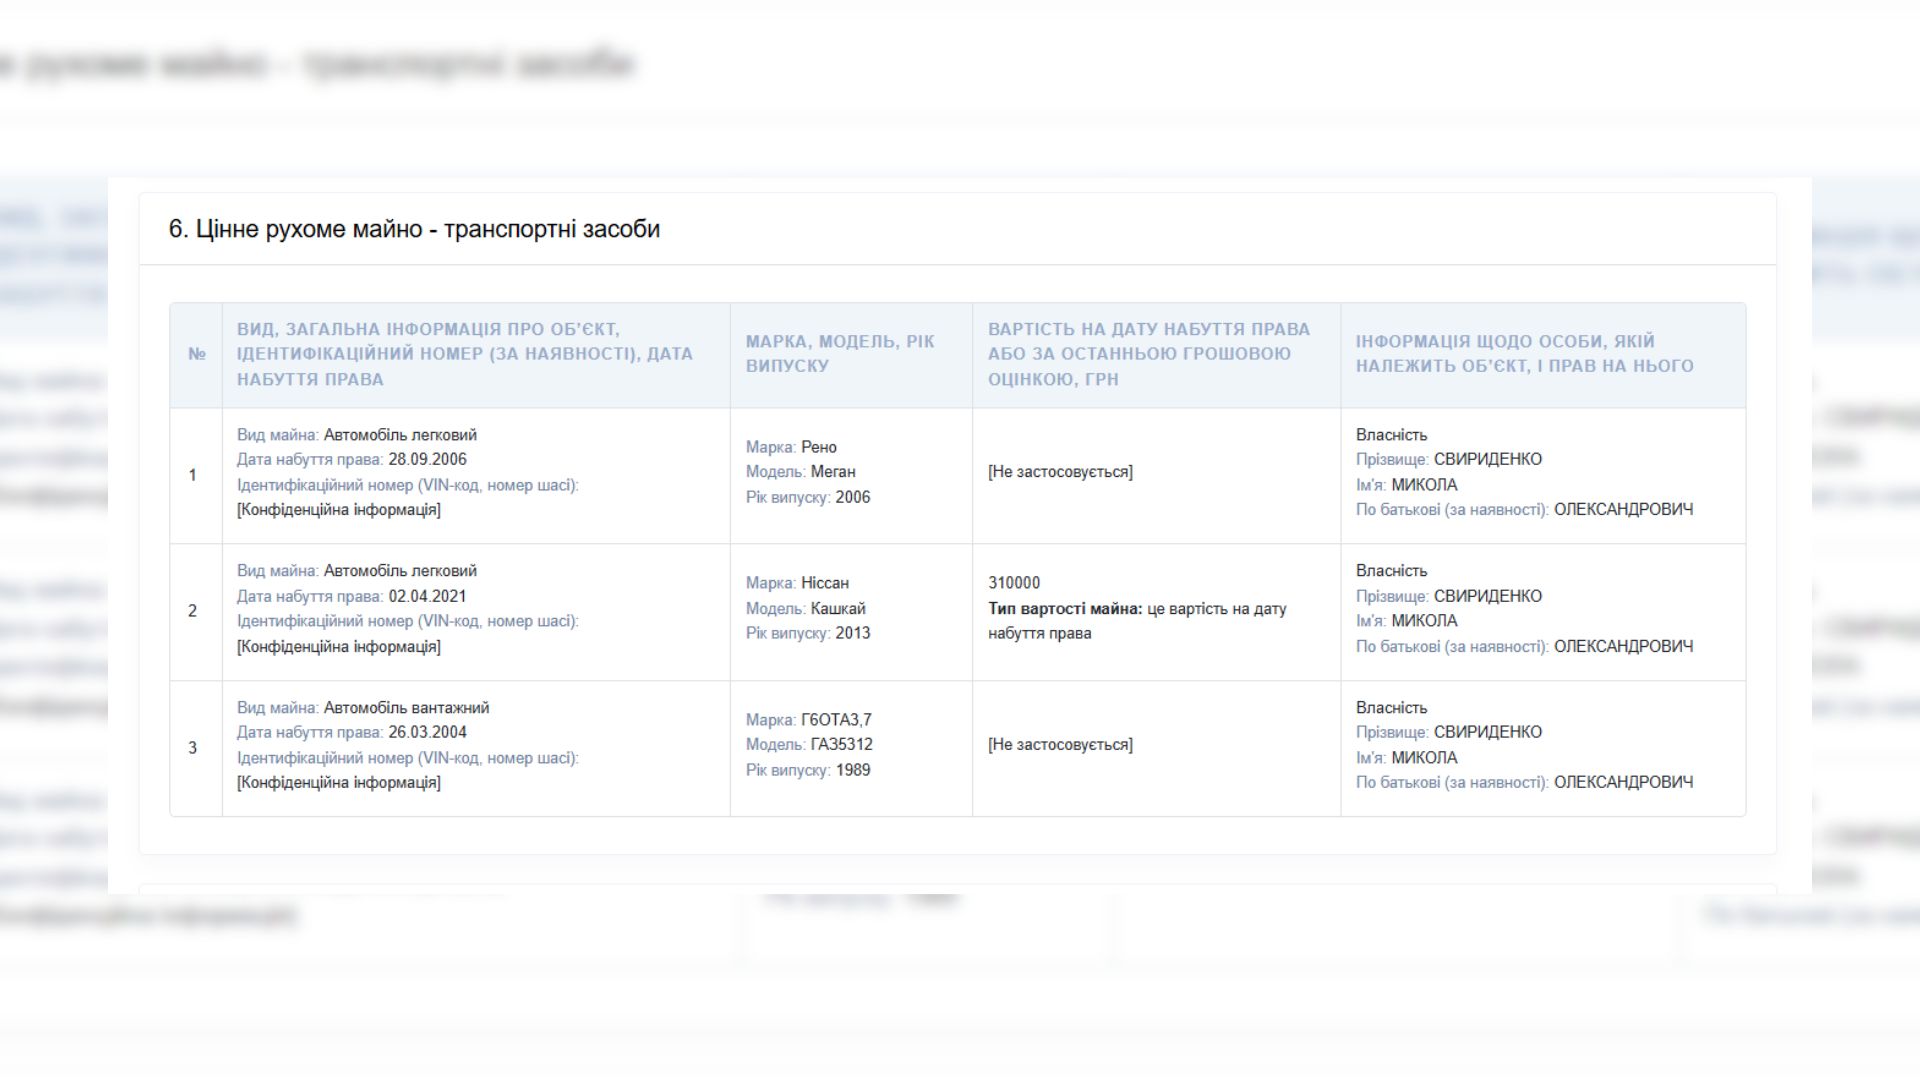Viewport: 1920px width, 1080px height.
Task: Click the 'Рено' brand value
Action: coord(818,447)
